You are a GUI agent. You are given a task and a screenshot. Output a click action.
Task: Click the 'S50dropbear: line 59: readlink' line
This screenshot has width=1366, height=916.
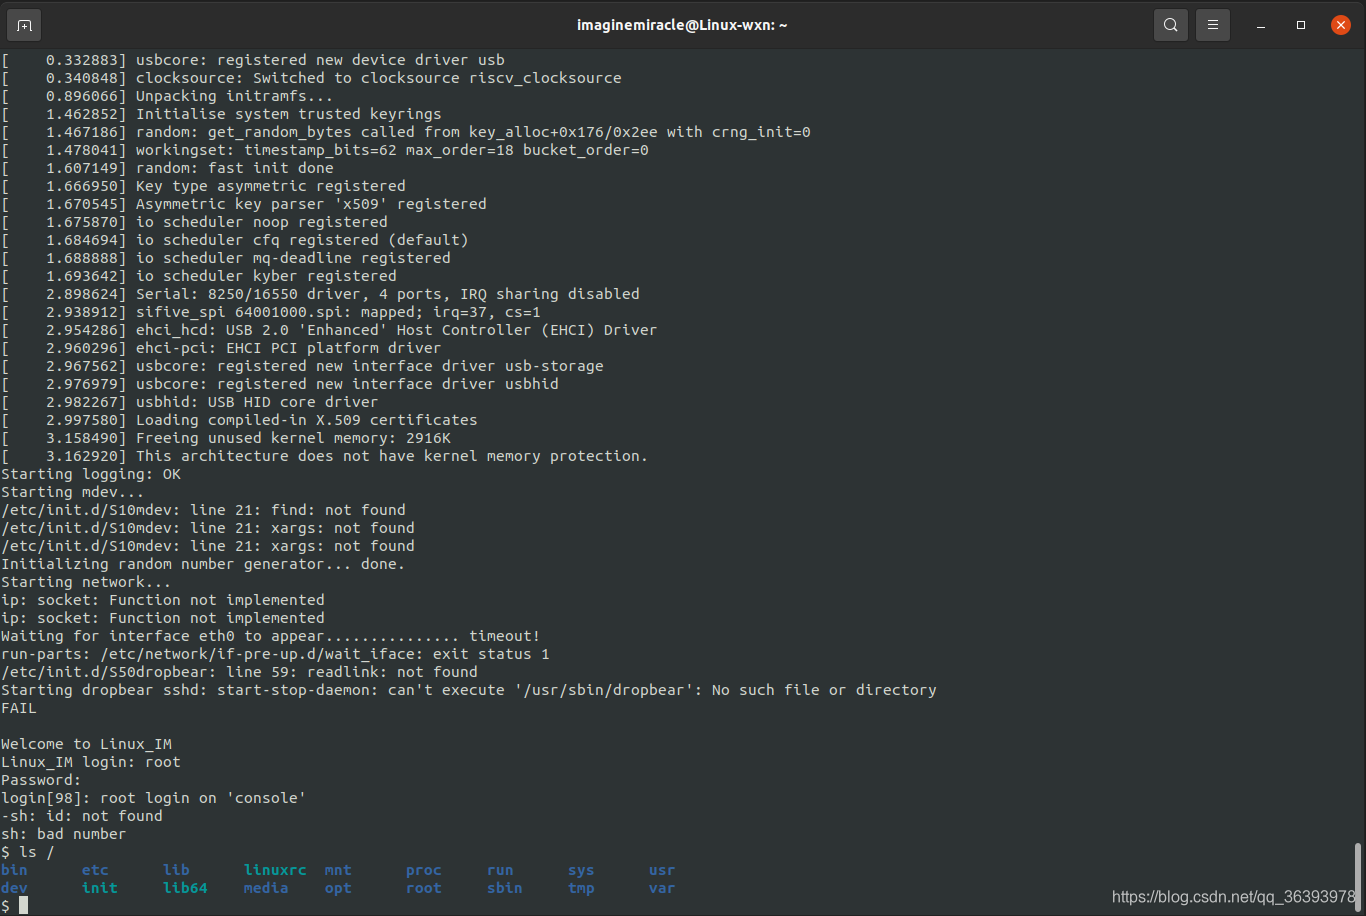click(x=240, y=672)
